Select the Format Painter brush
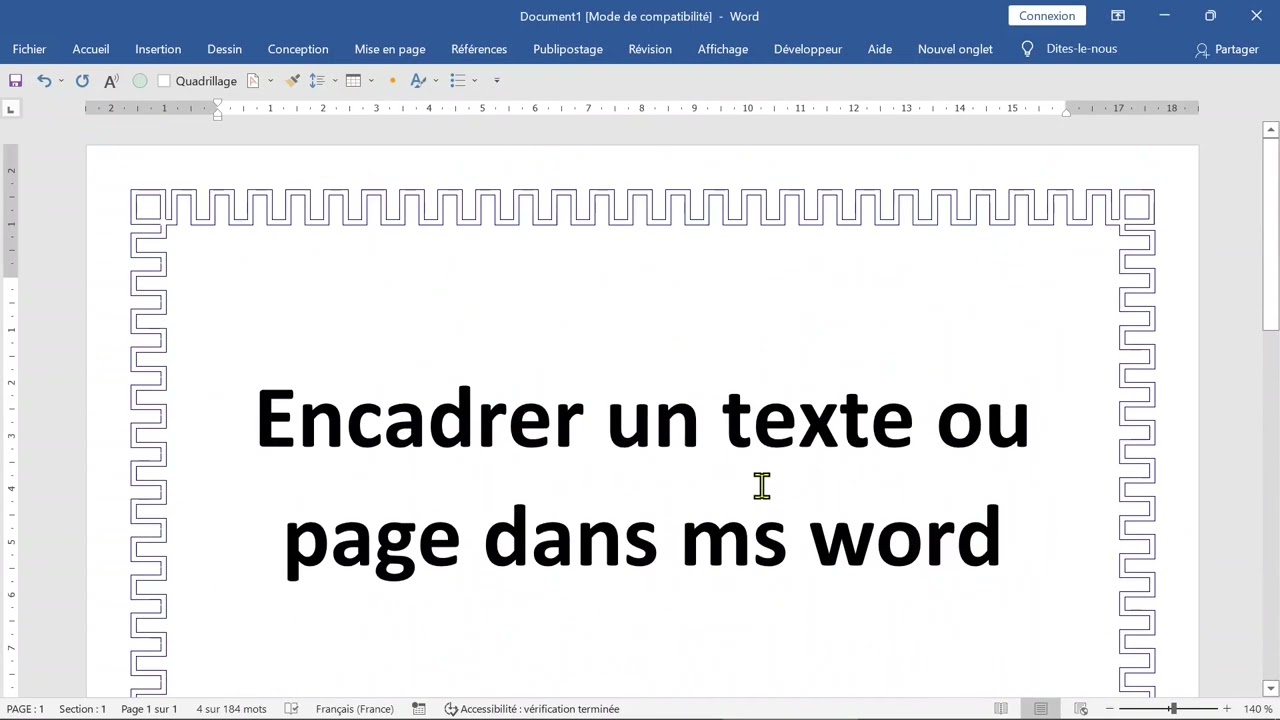 (x=293, y=81)
